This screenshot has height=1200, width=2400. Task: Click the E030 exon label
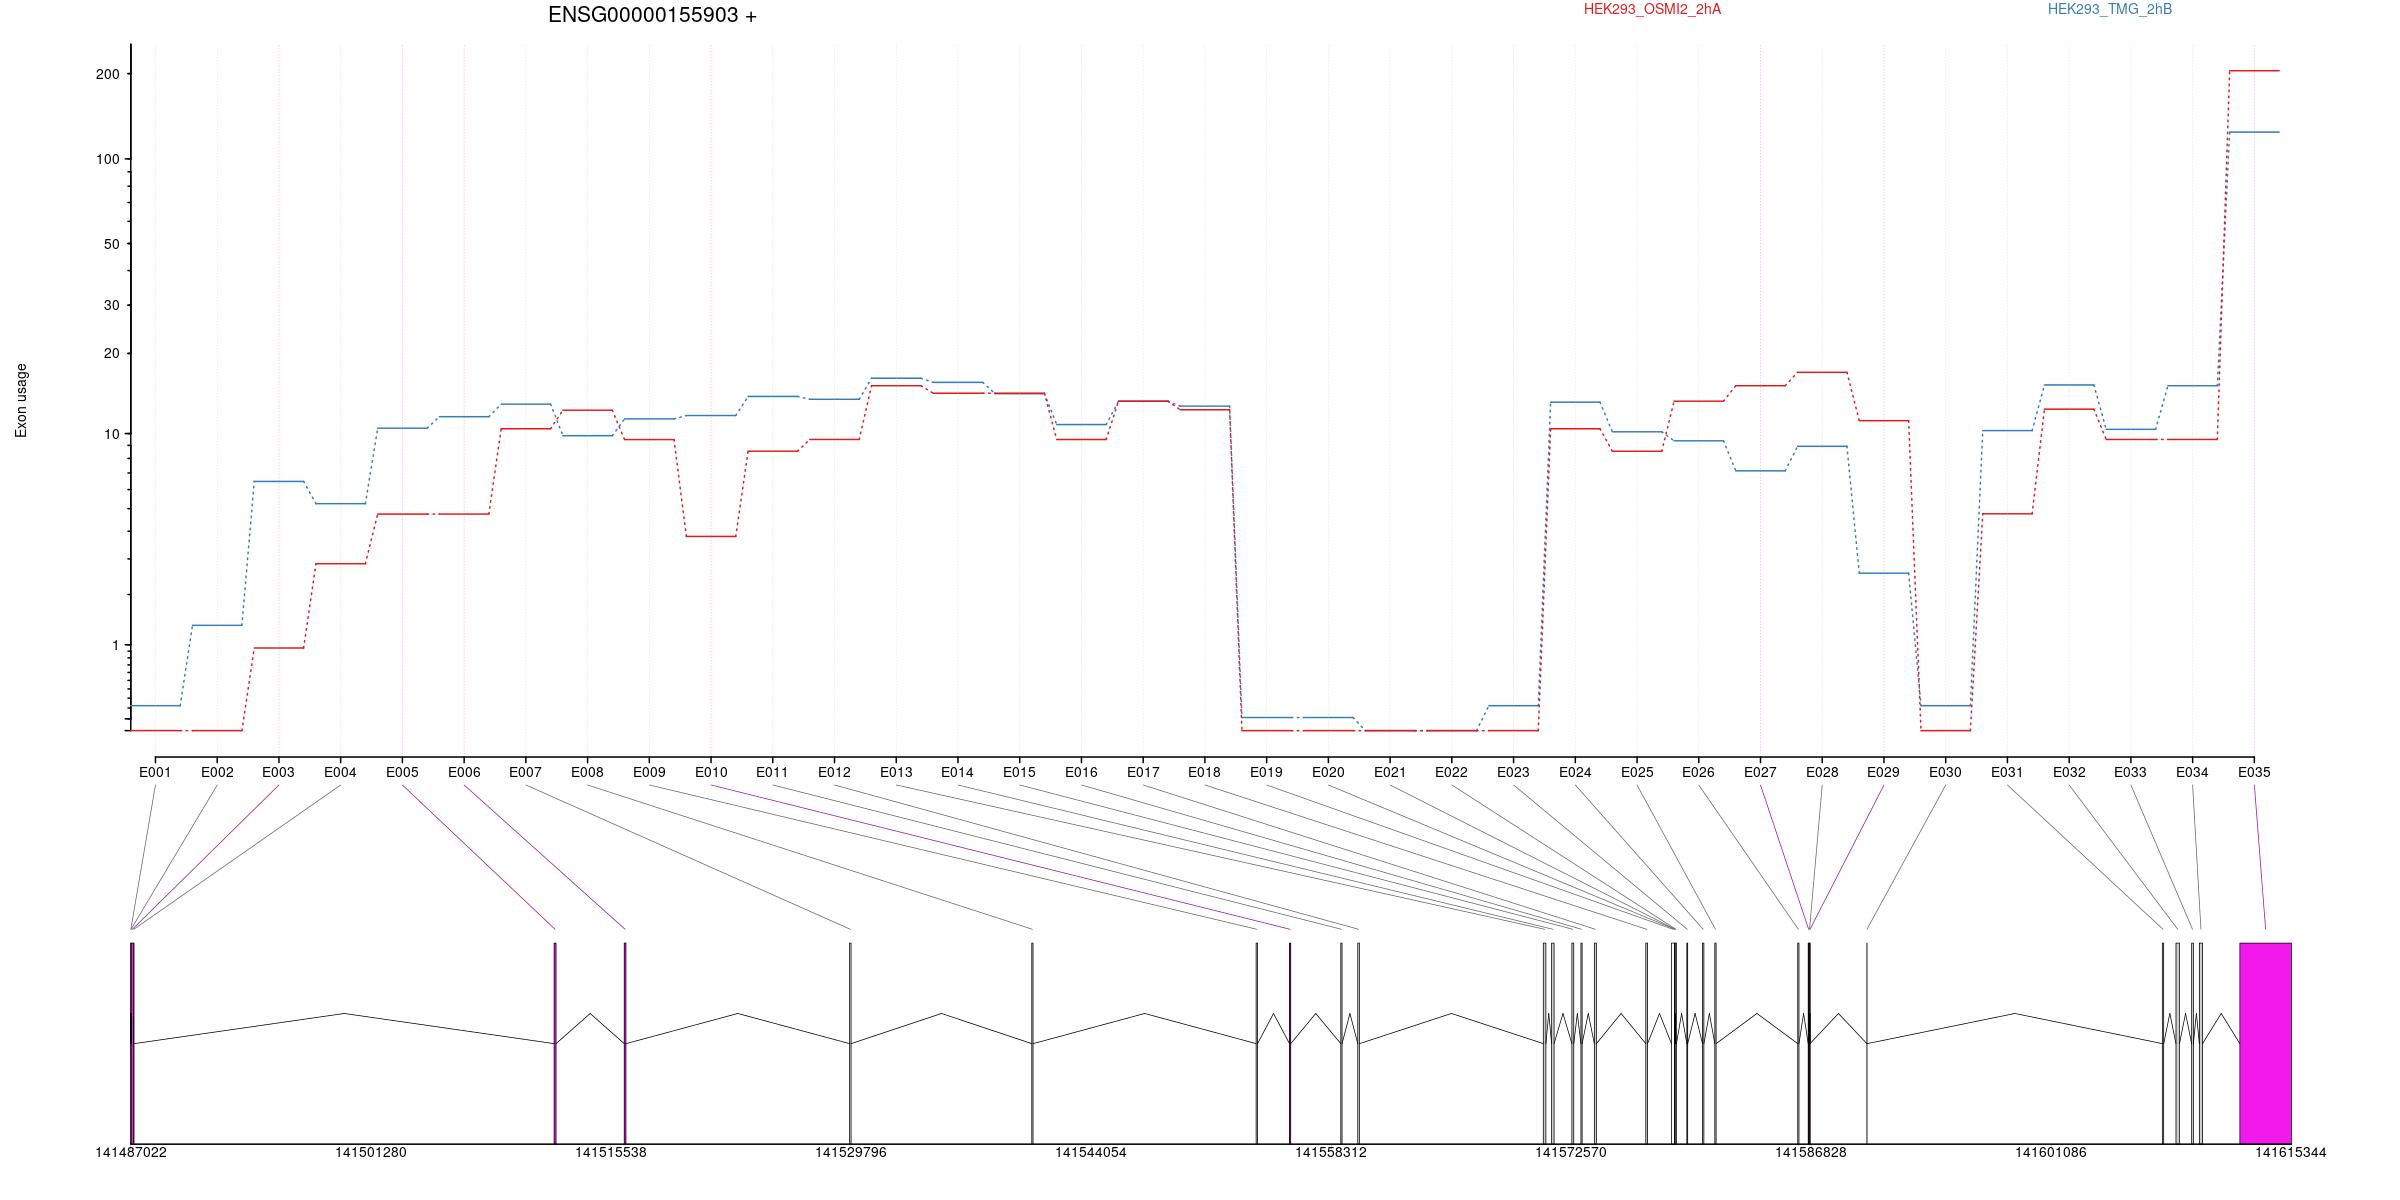coord(1945,772)
